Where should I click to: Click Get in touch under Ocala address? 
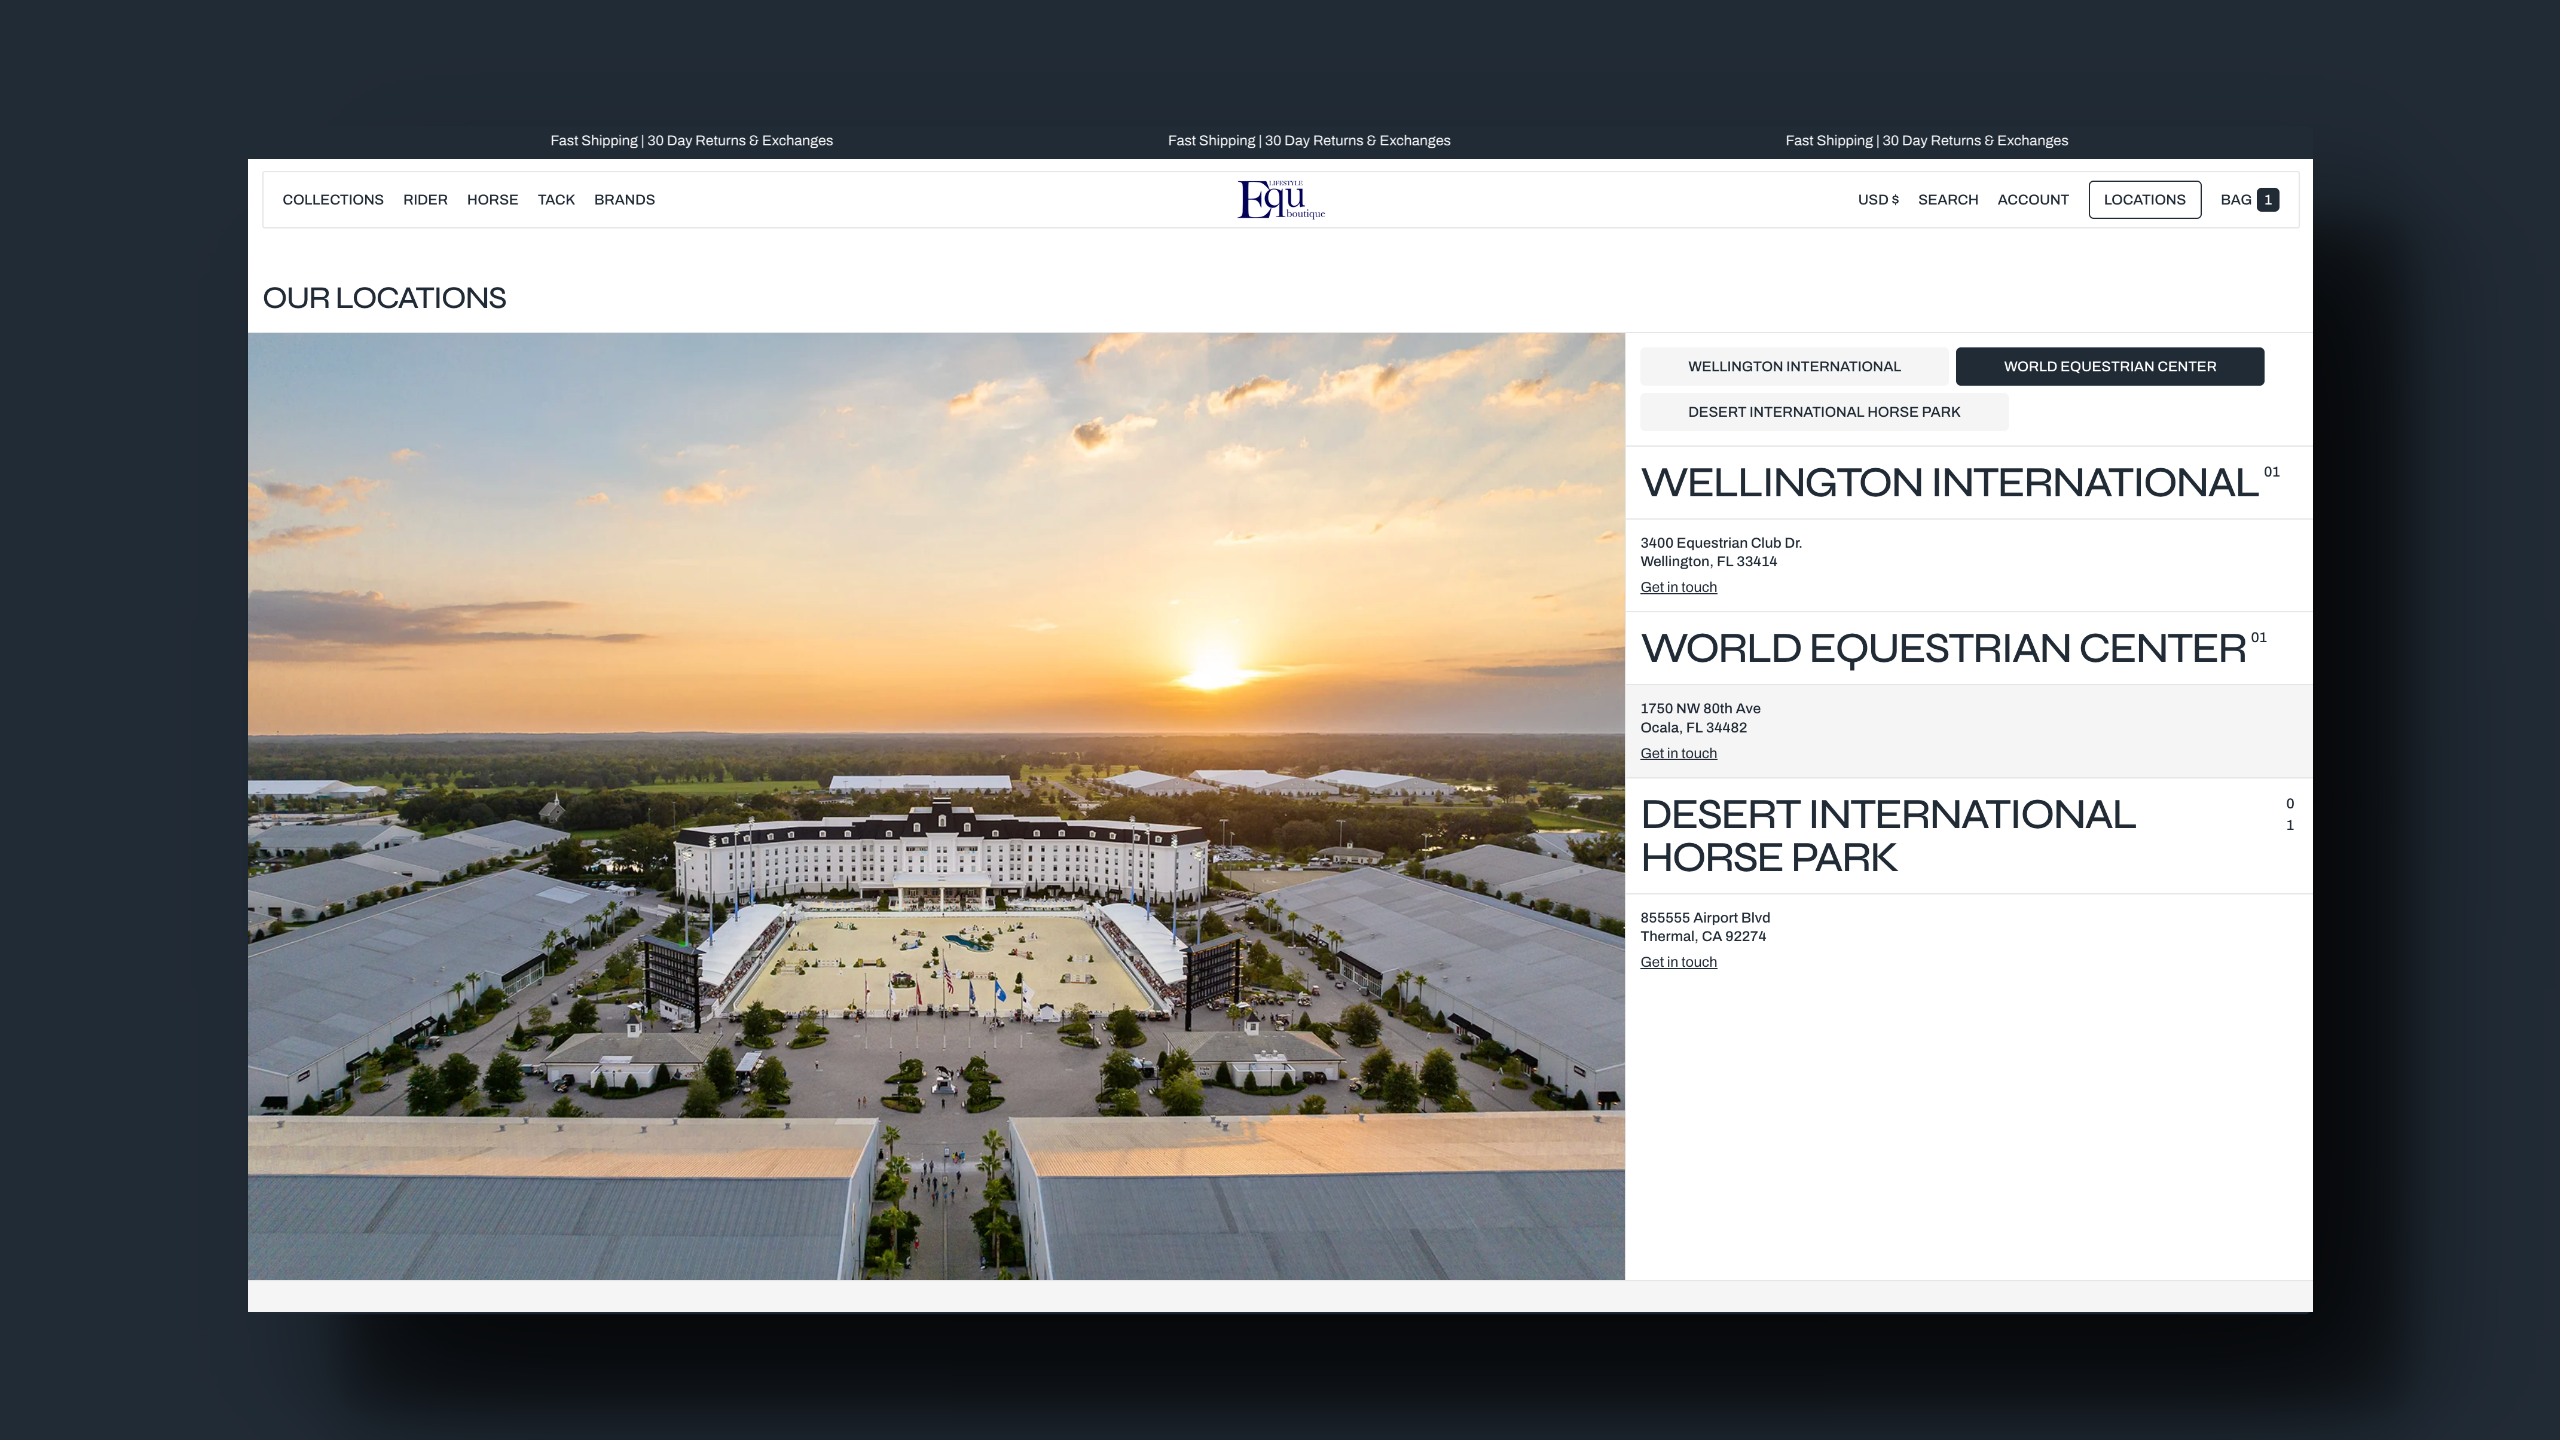pos(1678,754)
